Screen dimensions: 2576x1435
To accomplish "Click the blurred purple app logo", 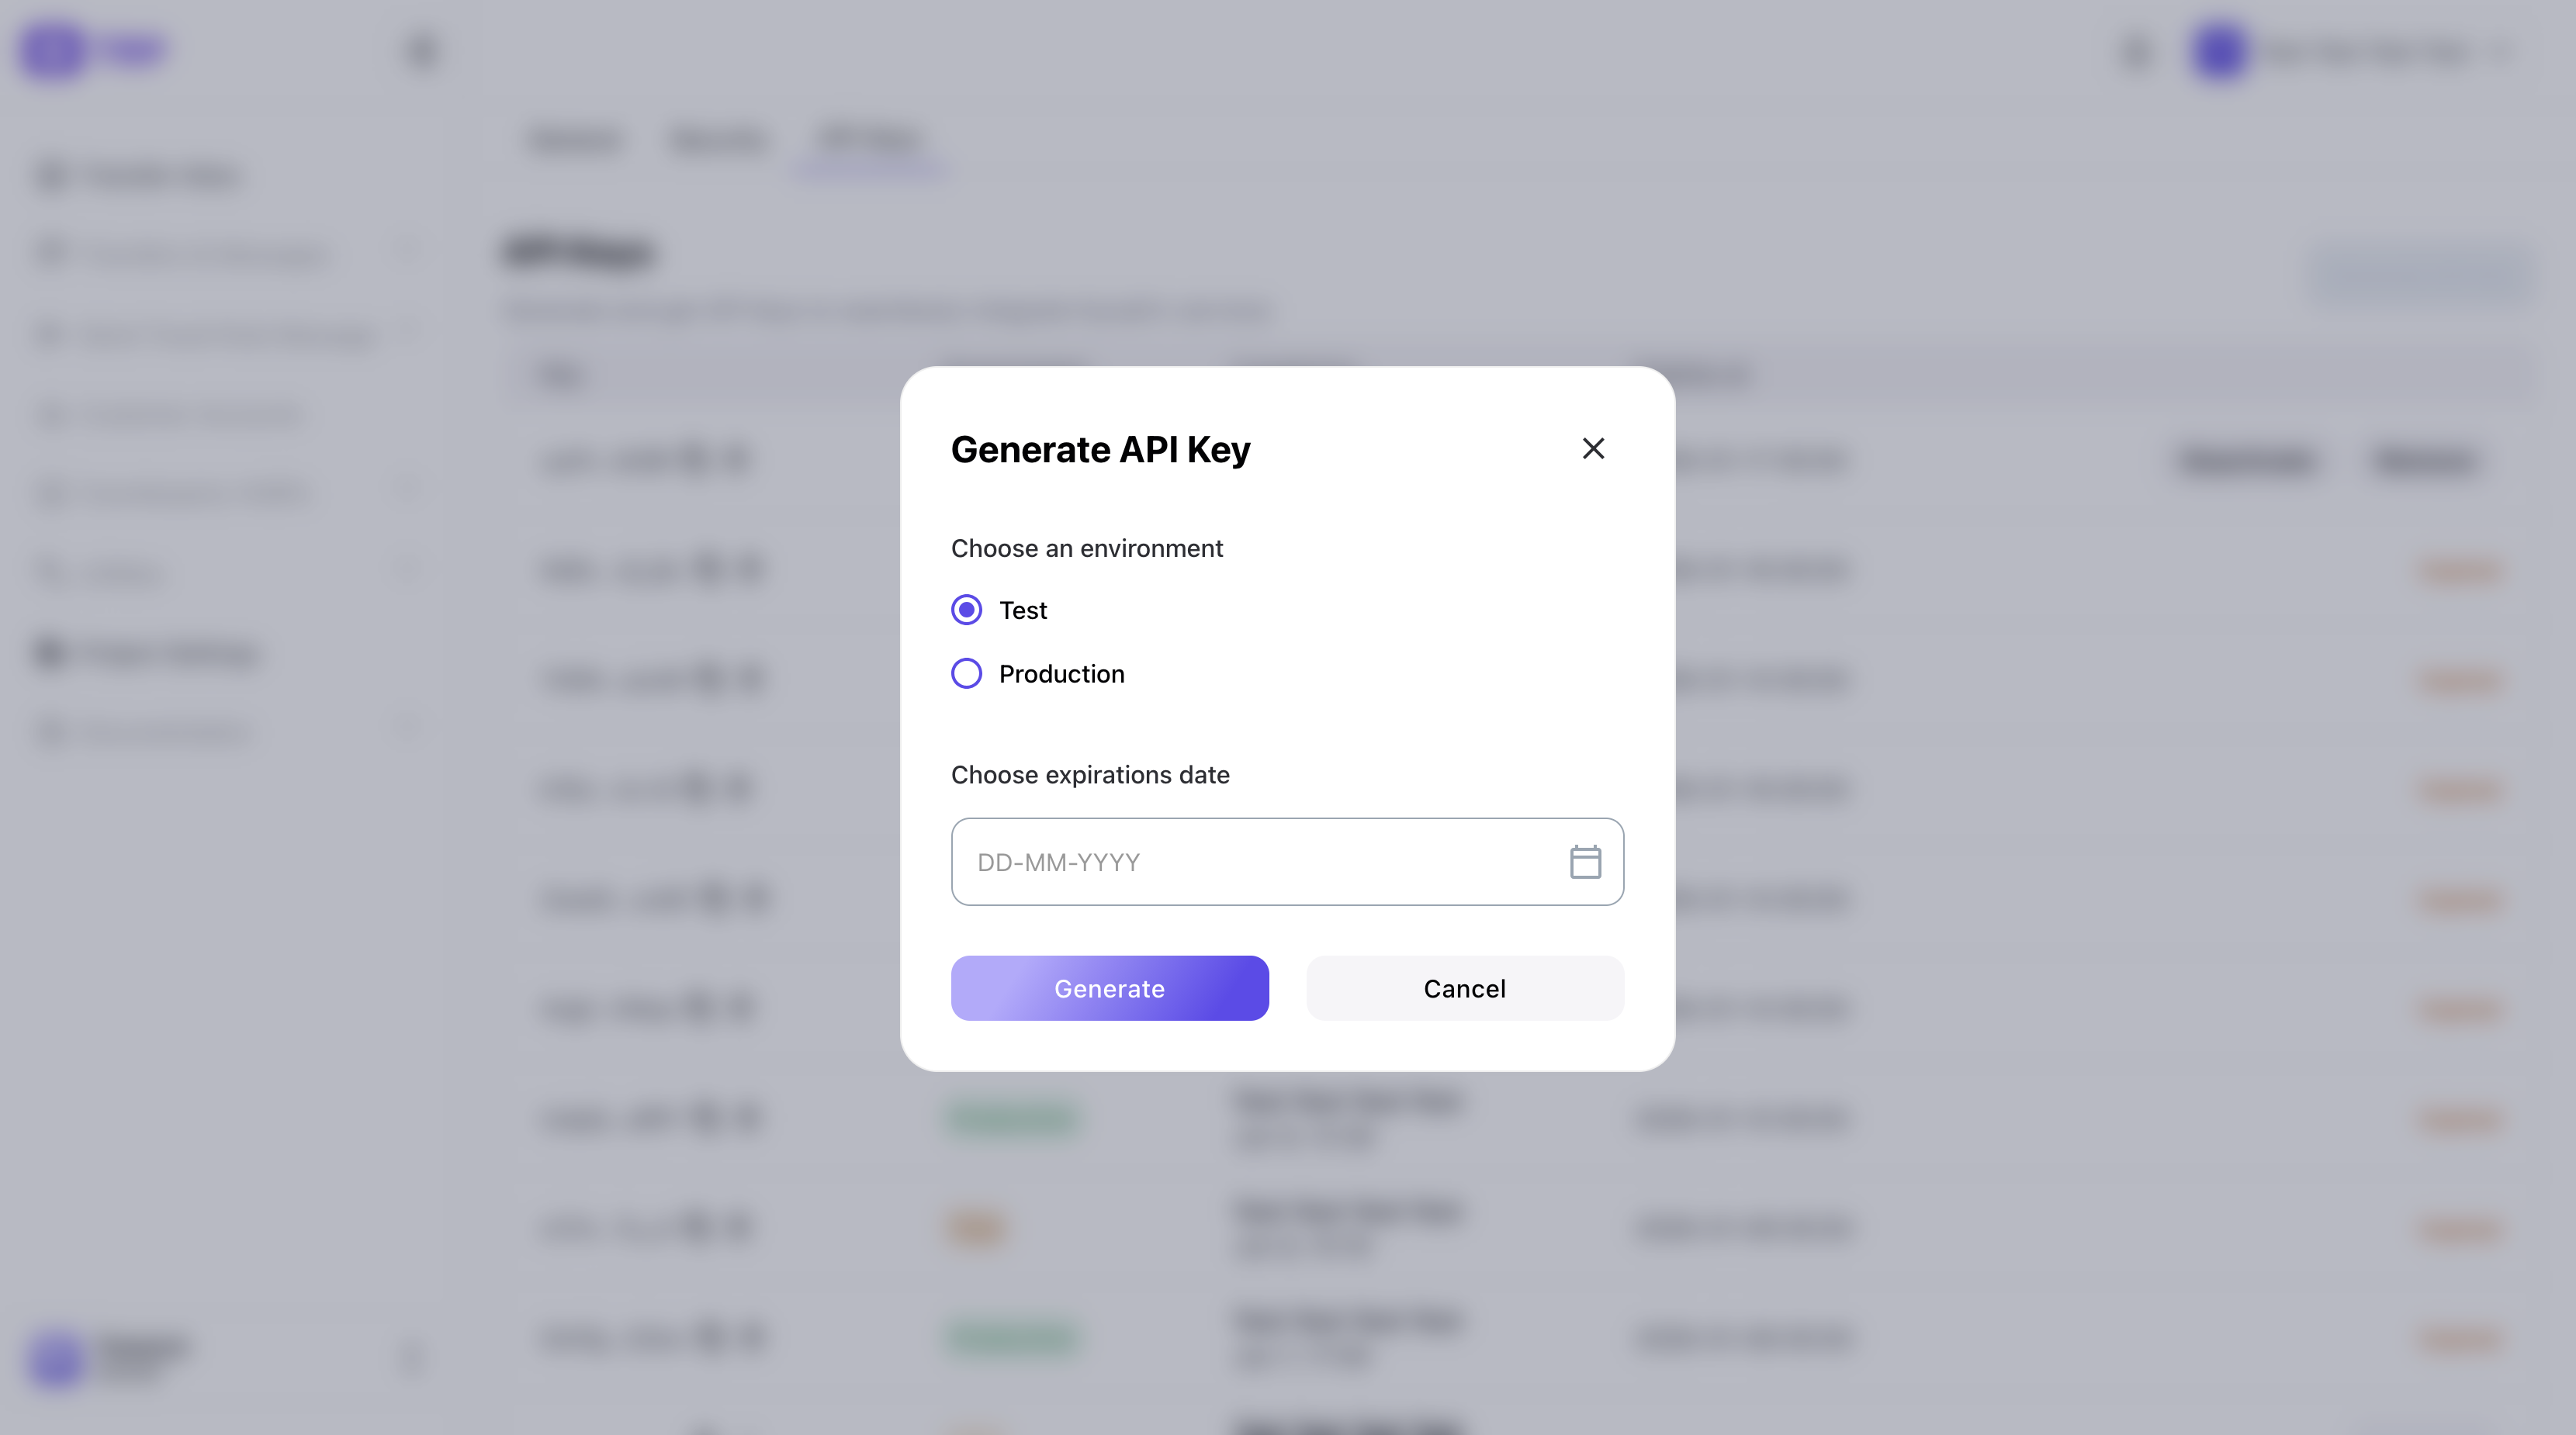I will (x=54, y=50).
